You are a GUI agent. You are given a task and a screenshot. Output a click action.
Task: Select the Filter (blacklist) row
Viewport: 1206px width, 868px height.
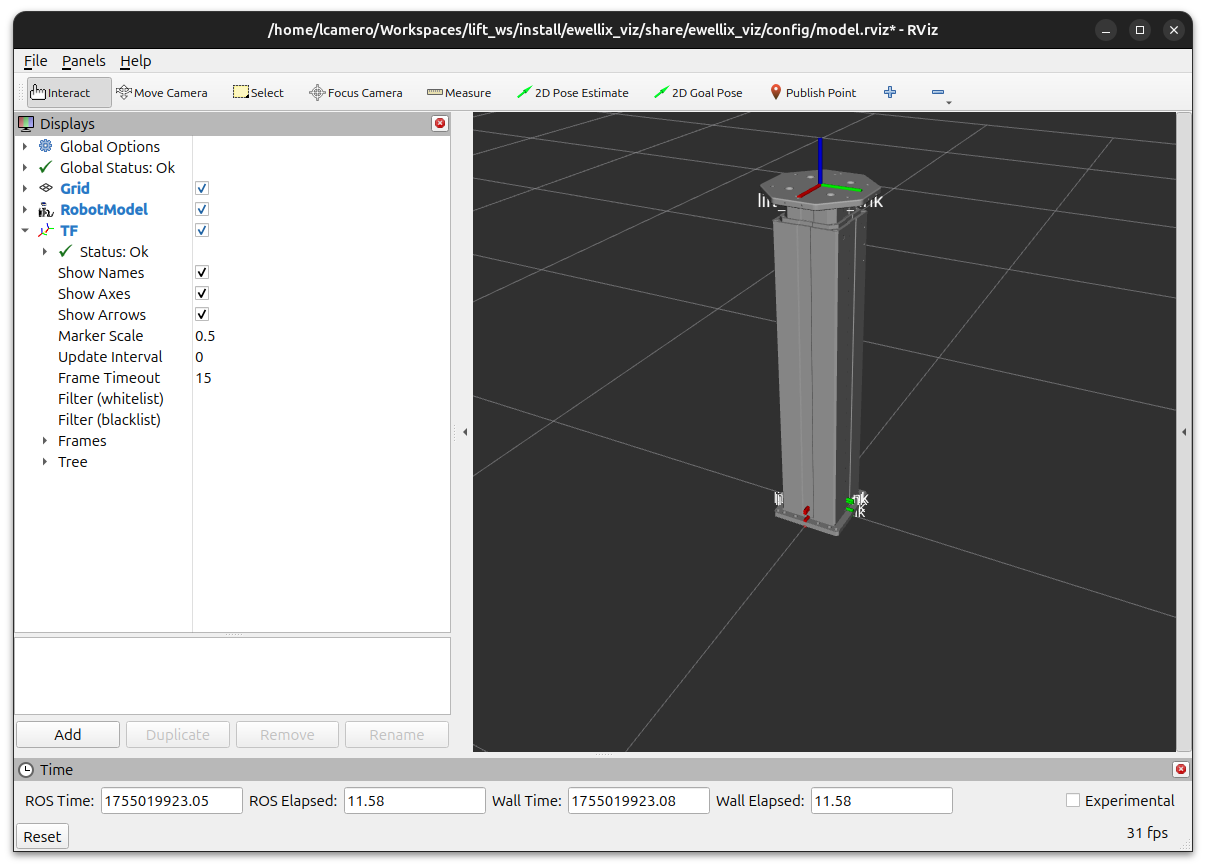tap(232, 419)
